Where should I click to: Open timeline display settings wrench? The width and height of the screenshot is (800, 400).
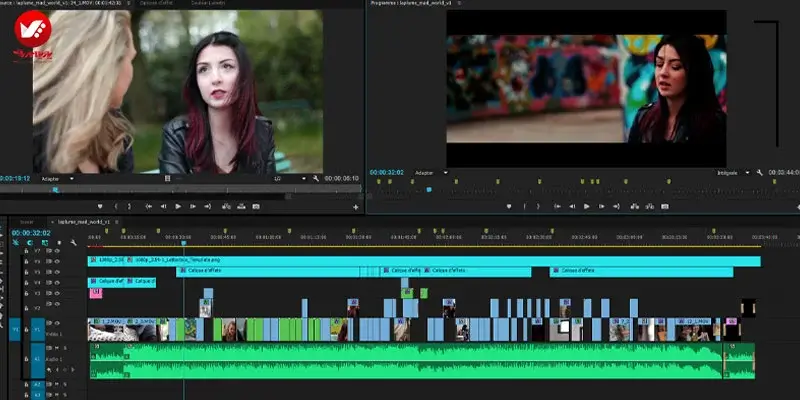click(73, 242)
